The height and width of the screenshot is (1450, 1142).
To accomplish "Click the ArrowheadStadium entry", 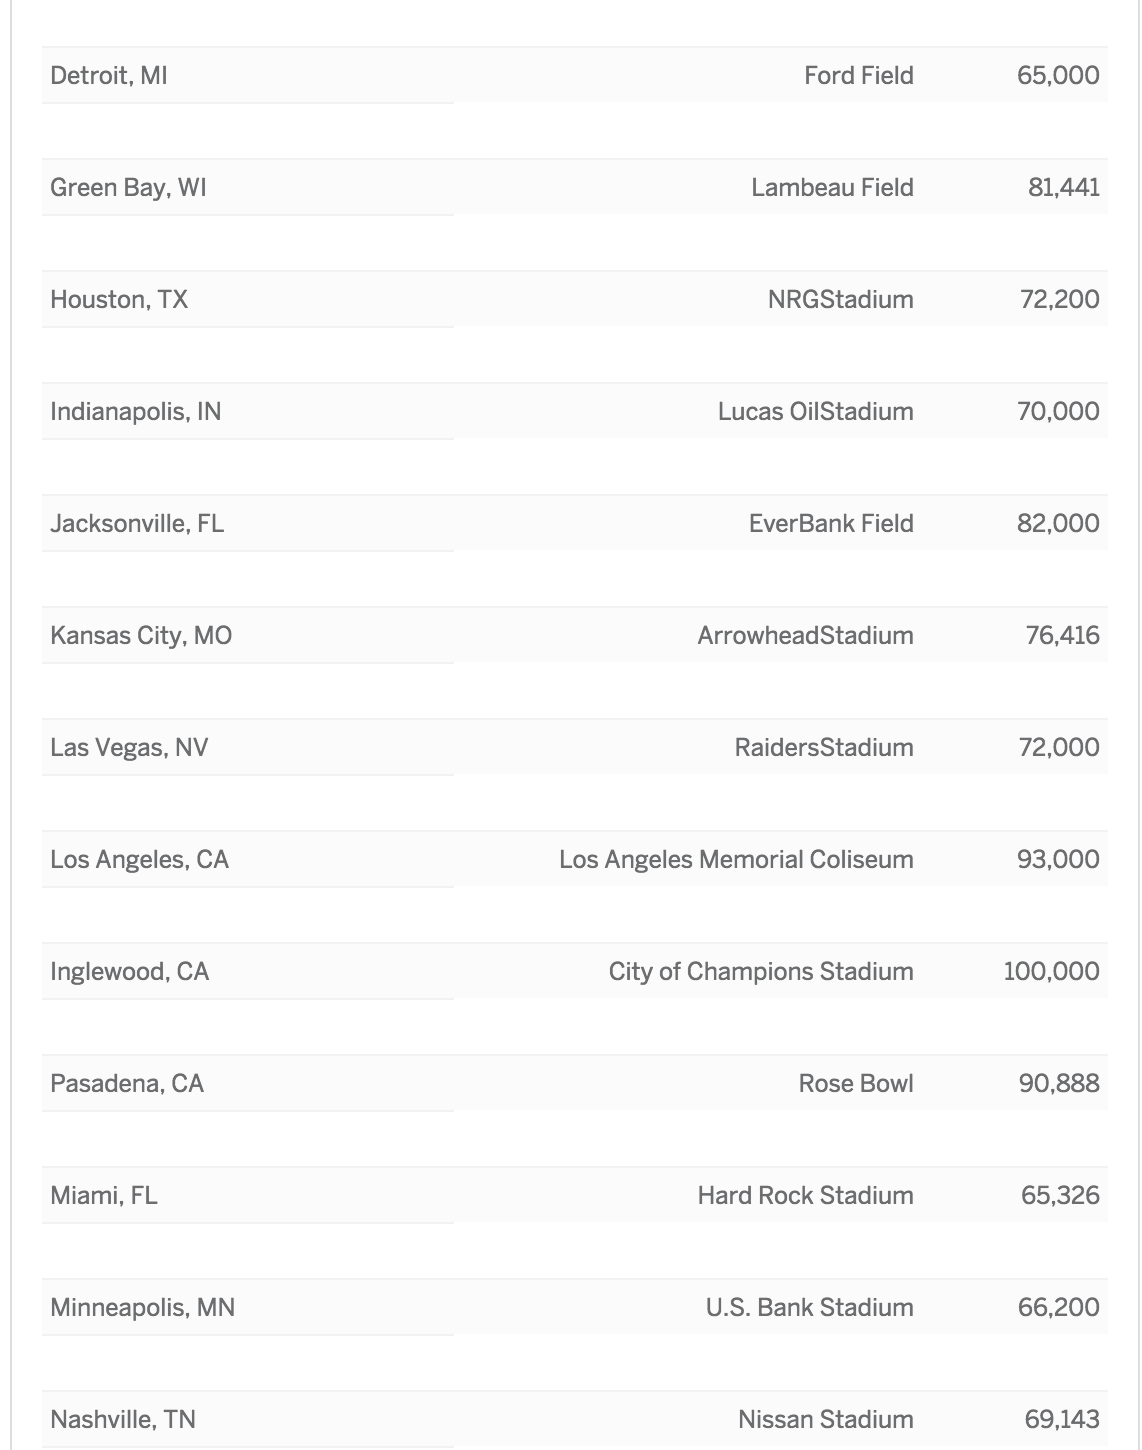I will pyautogui.click(x=805, y=636).
